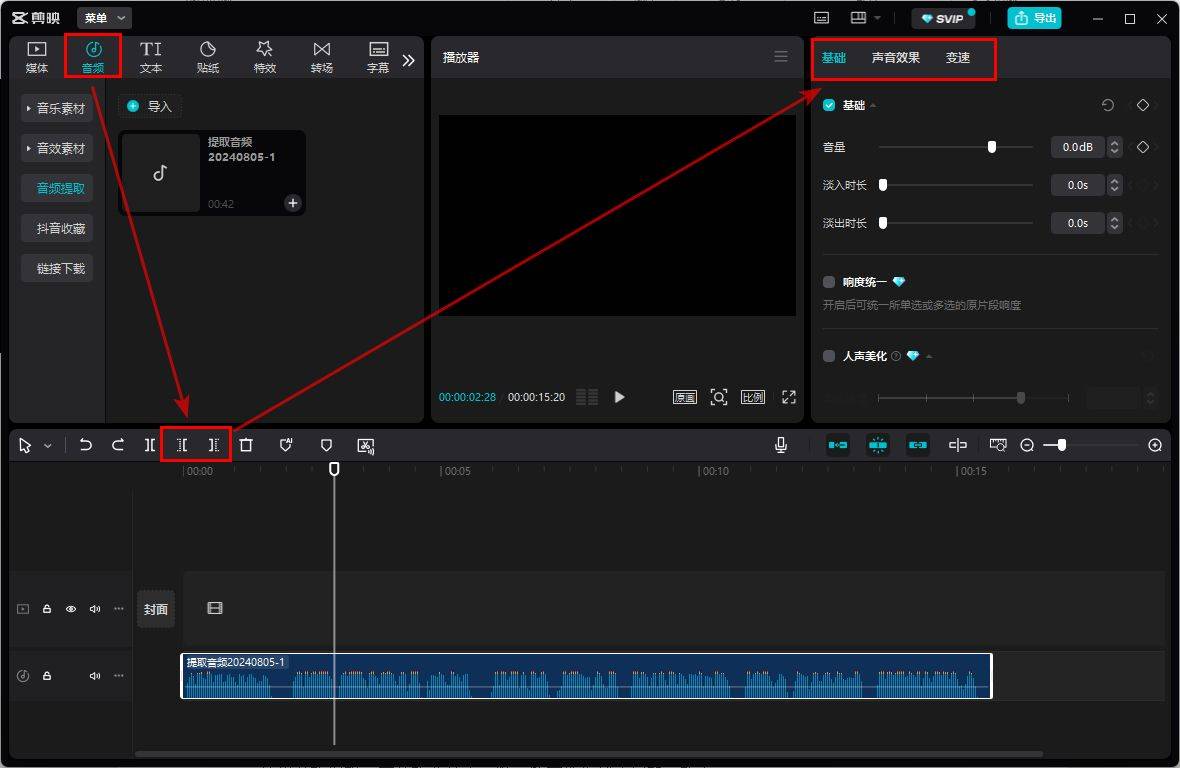Zoom out the timeline
Image resolution: width=1180 pixels, height=768 pixels.
pos(1026,445)
